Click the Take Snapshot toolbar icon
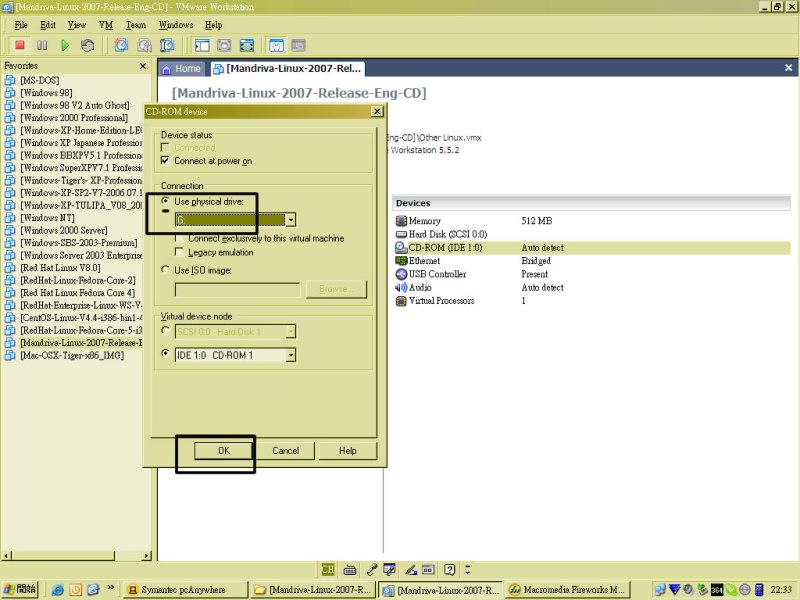The image size is (800, 600). (121, 45)
